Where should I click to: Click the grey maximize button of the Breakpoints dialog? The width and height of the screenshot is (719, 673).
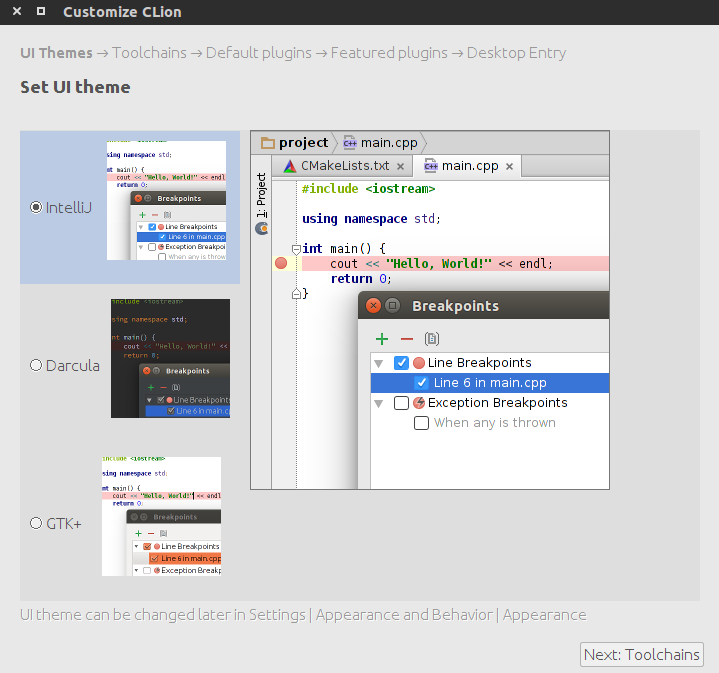393,305
